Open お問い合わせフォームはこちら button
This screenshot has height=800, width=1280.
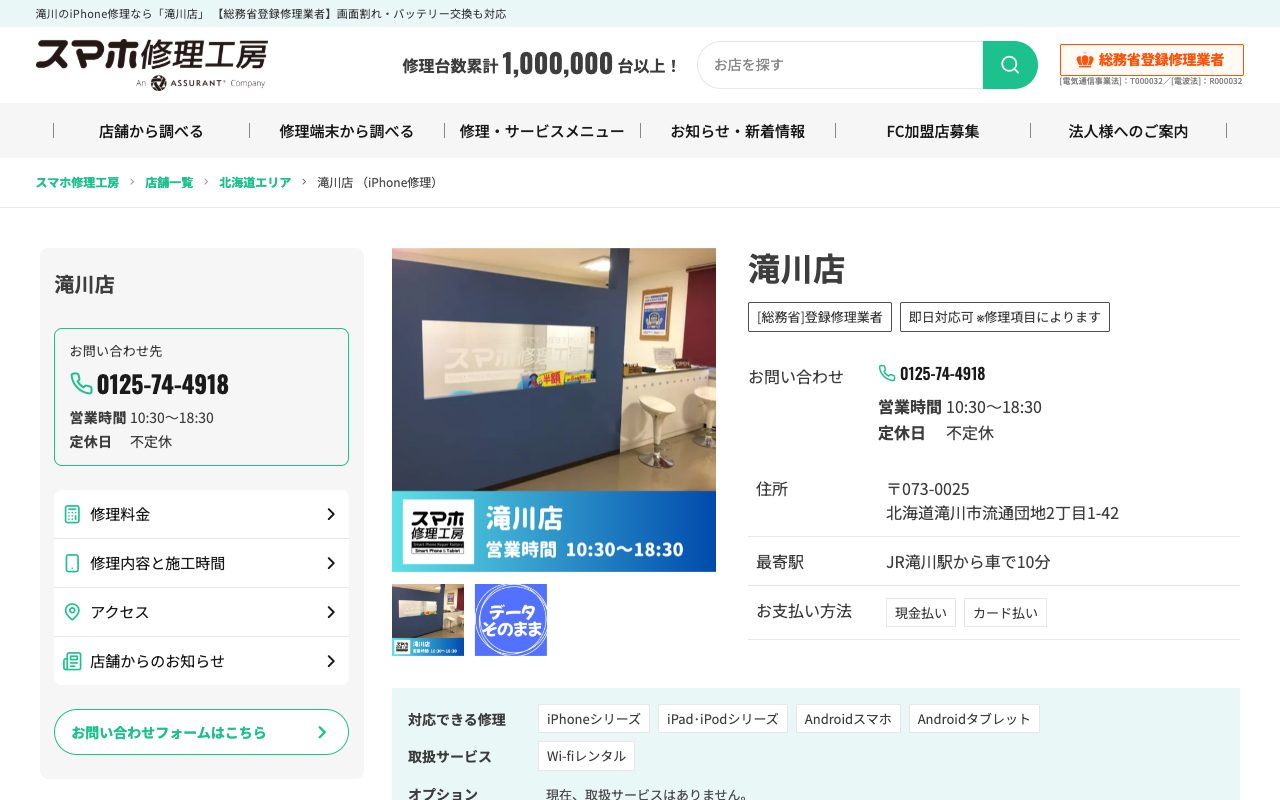(x=201, y=732)
